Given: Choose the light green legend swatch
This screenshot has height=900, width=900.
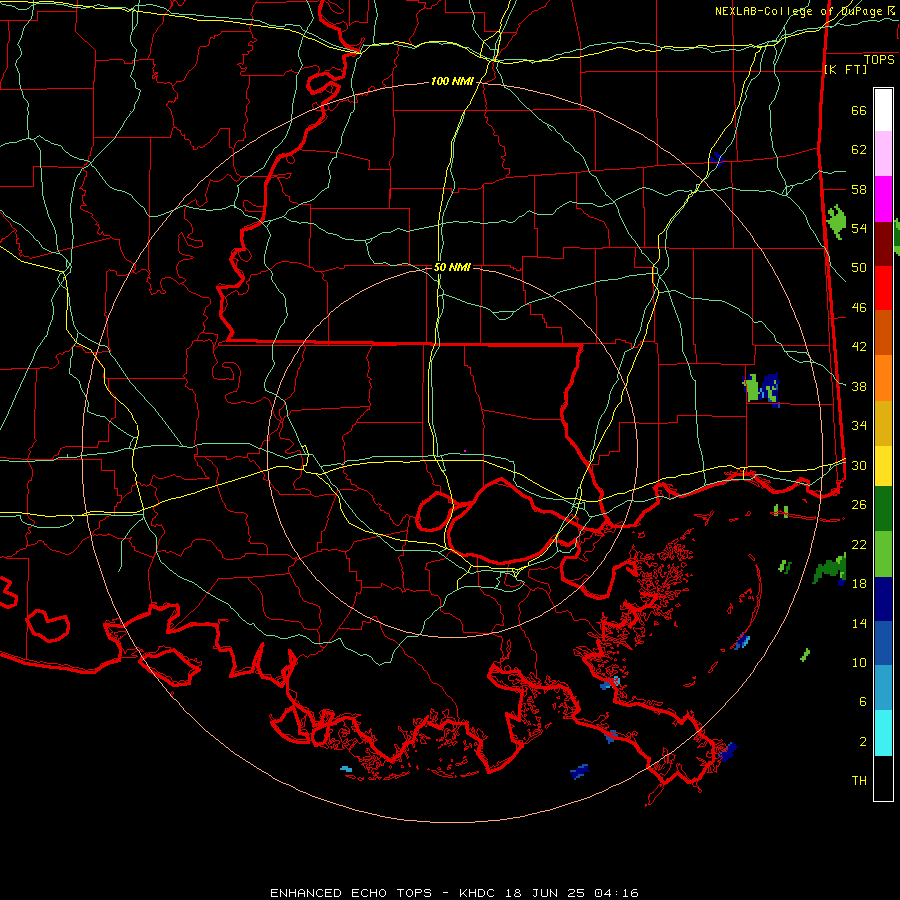Looking at the screenshot, I should tap(883, 554).
